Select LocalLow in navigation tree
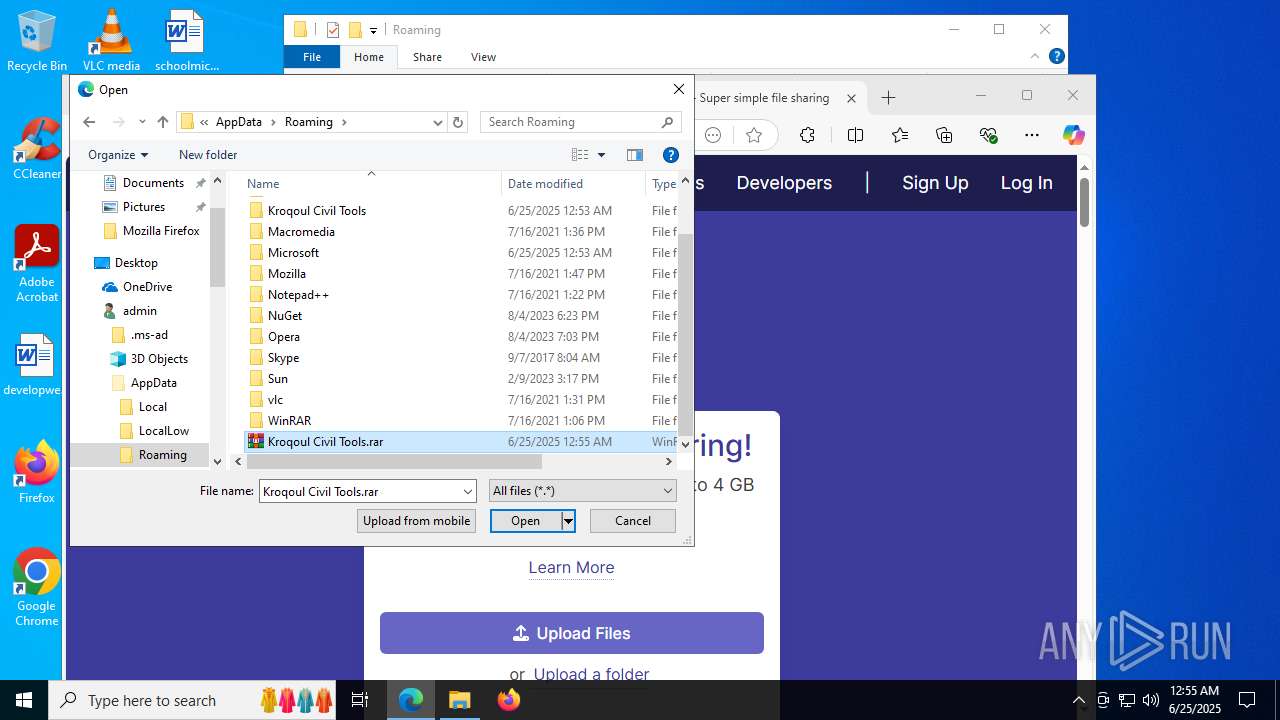 164,431
